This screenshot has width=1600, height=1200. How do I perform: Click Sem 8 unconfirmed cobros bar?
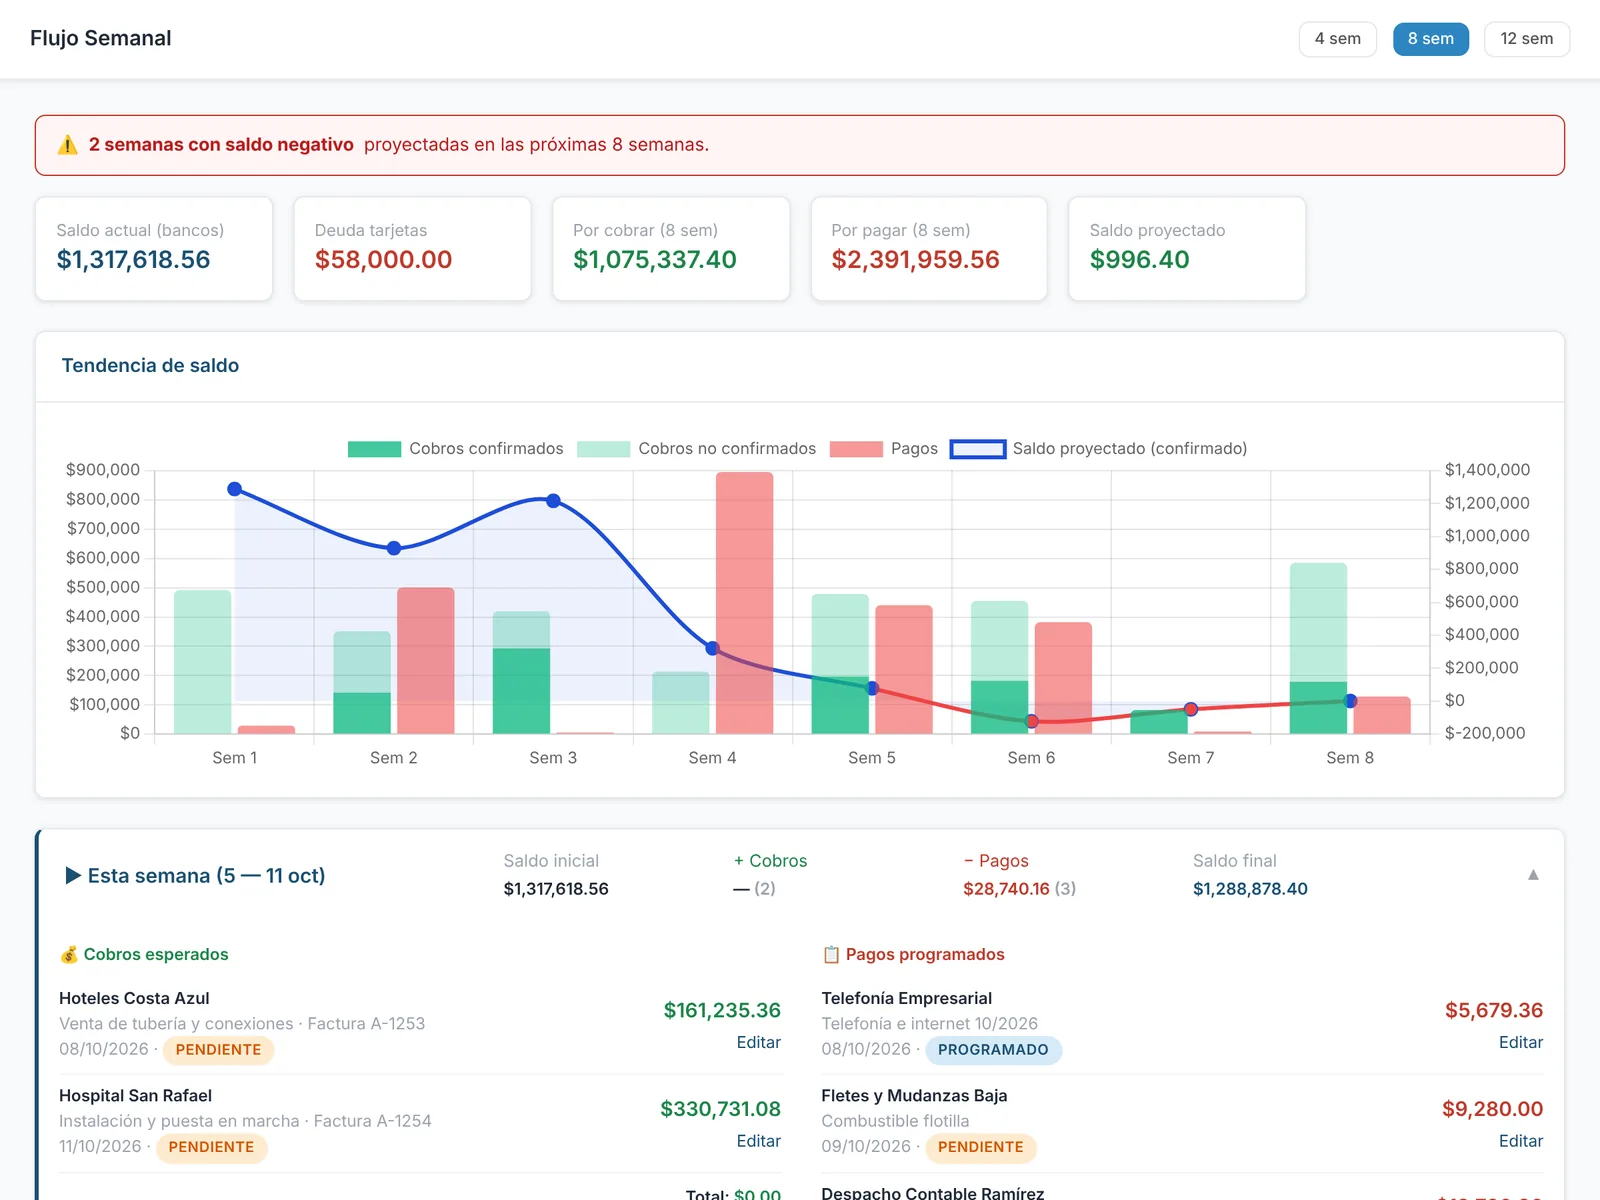pos(1318,622)
